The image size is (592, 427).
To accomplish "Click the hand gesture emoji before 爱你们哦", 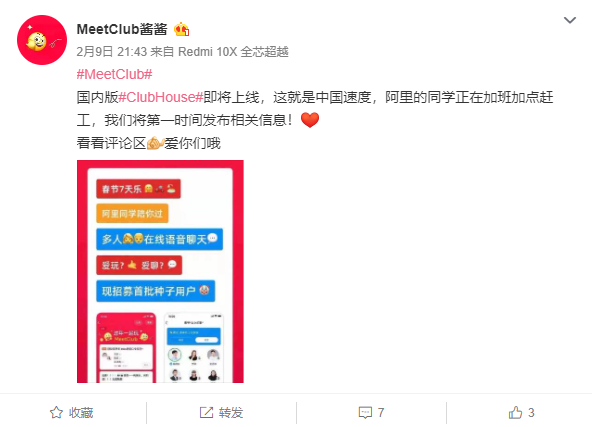I will click(155, 143).
